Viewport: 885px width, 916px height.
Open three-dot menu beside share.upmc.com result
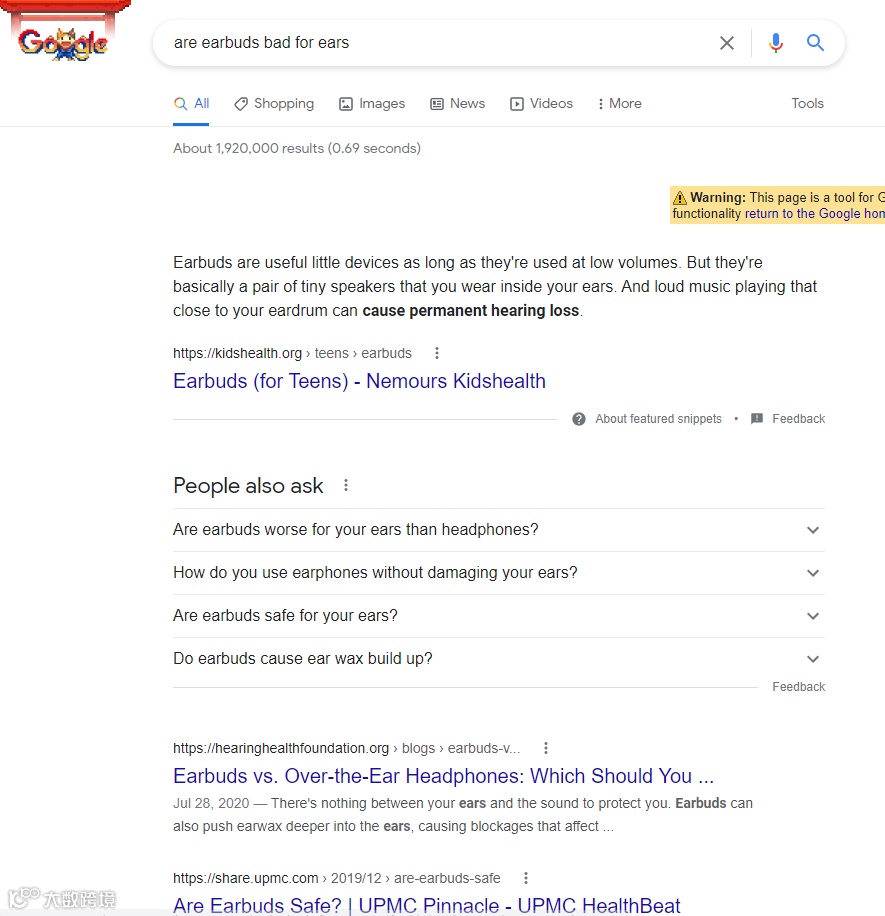click(x=526, y=878)
